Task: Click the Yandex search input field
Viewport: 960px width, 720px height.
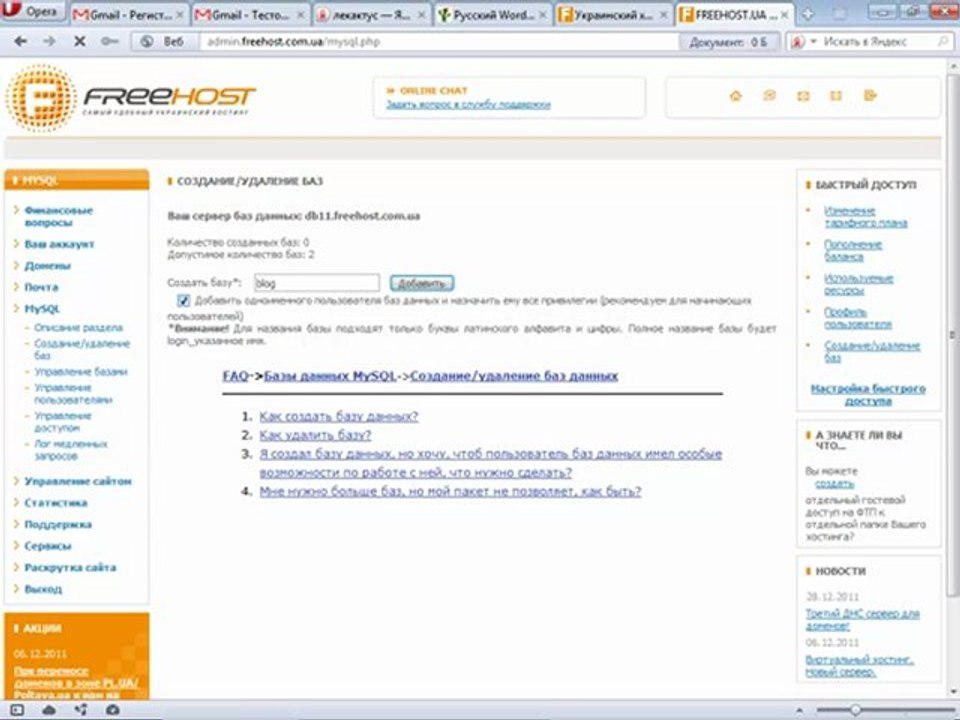Action: 877,42
